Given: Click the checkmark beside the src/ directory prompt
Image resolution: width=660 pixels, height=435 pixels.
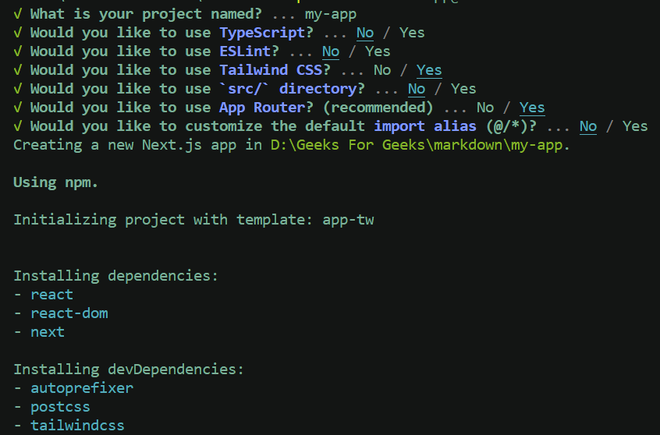Looking at the screenshot, I should point(18,88).
